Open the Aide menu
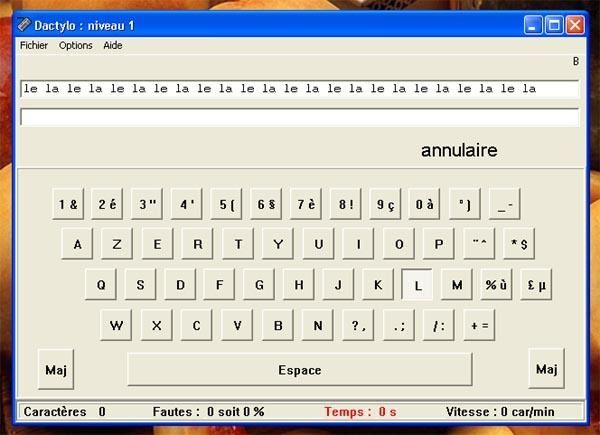The image size is (600, 435). [112, 46]
